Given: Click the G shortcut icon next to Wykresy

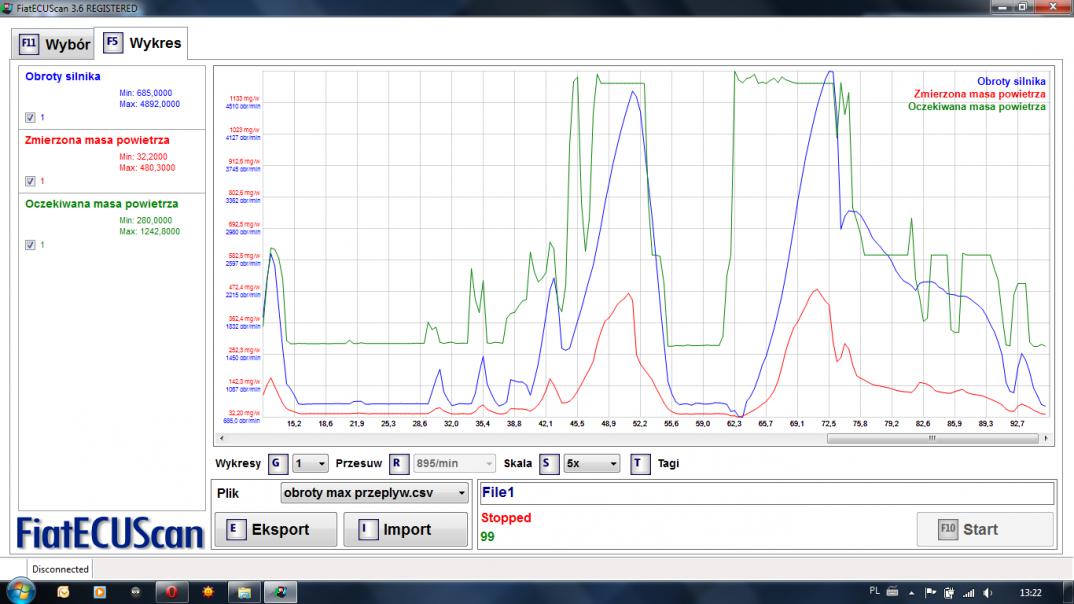Looking at the screenshot, I should click(x=277, y=464).
